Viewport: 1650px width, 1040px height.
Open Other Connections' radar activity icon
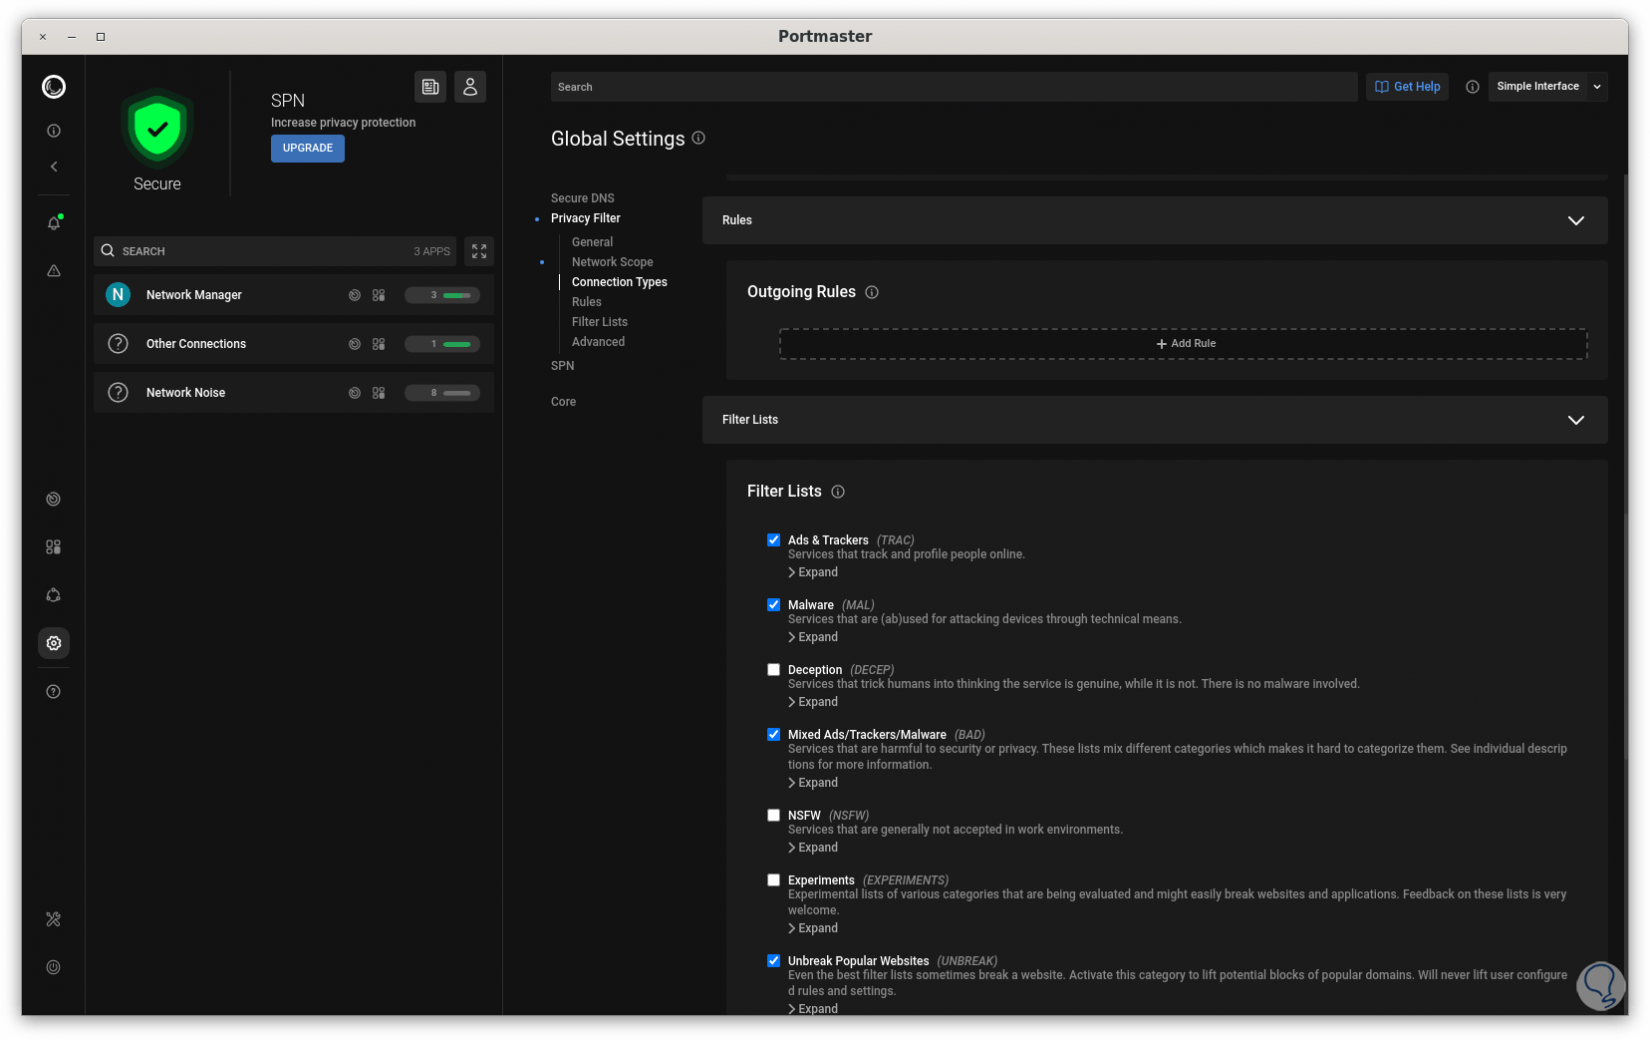(x=354, y=344)
